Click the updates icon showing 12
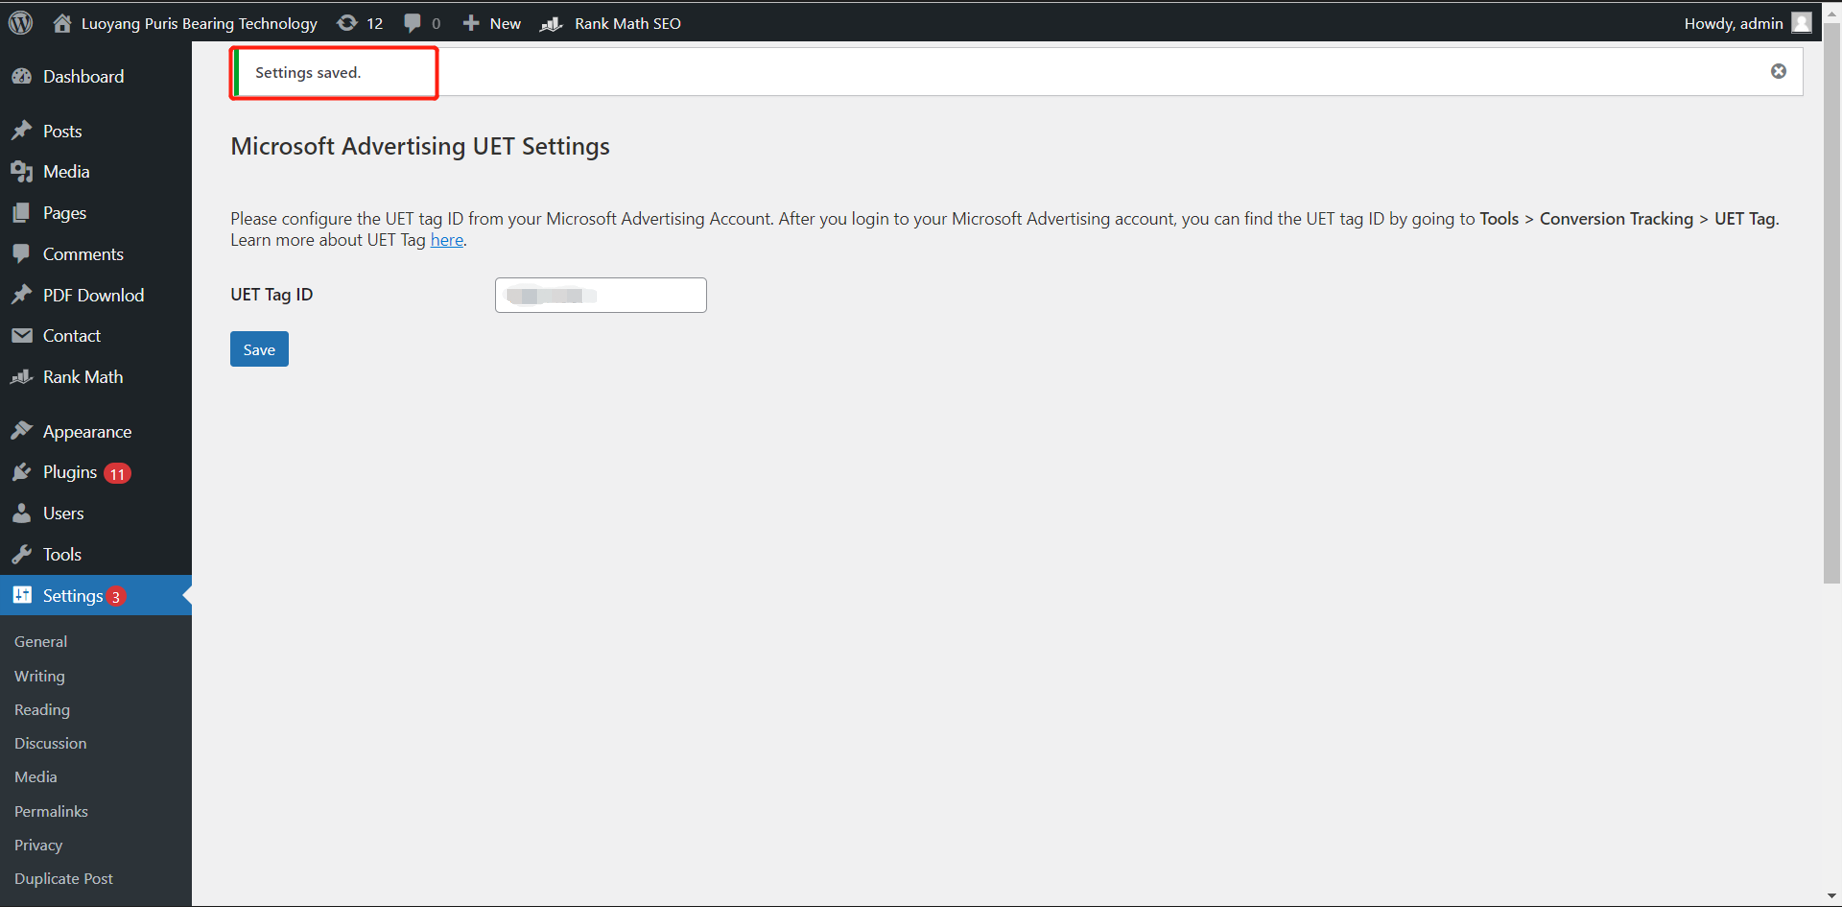 click(x=347, y=22)
